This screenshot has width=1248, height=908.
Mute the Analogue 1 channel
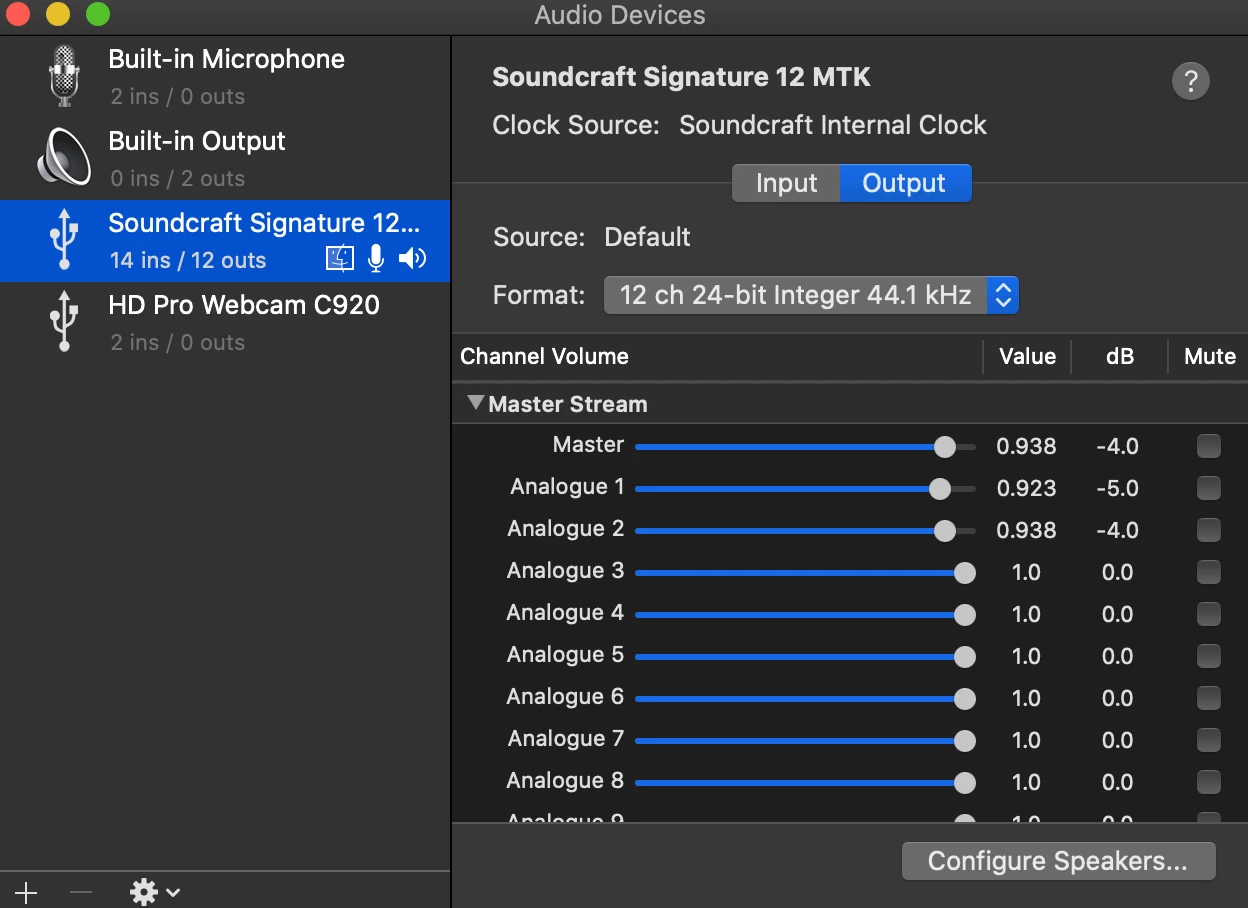pos(1209,488)
